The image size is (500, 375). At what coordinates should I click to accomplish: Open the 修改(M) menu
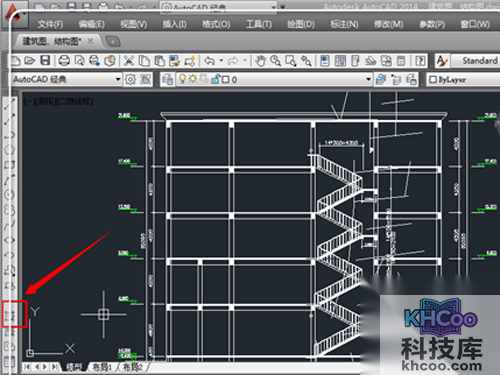389,24
